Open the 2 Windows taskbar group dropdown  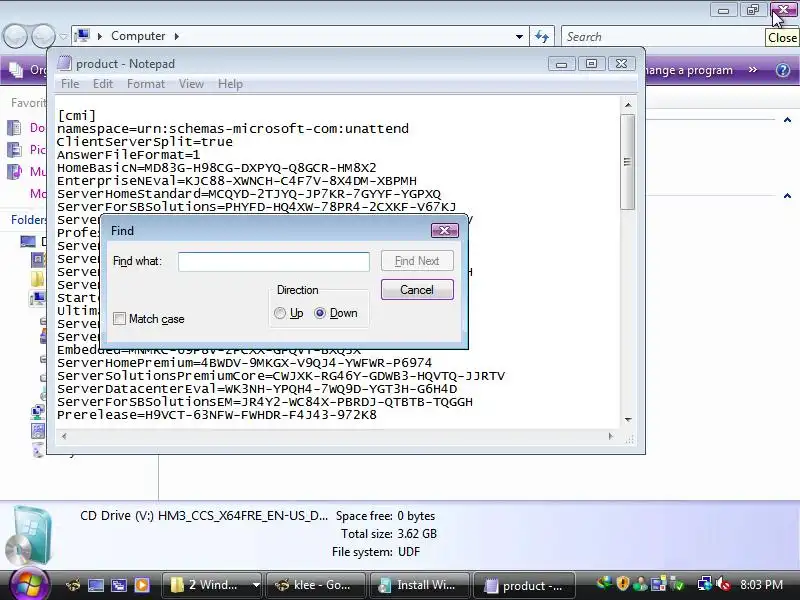click(256, 585)
